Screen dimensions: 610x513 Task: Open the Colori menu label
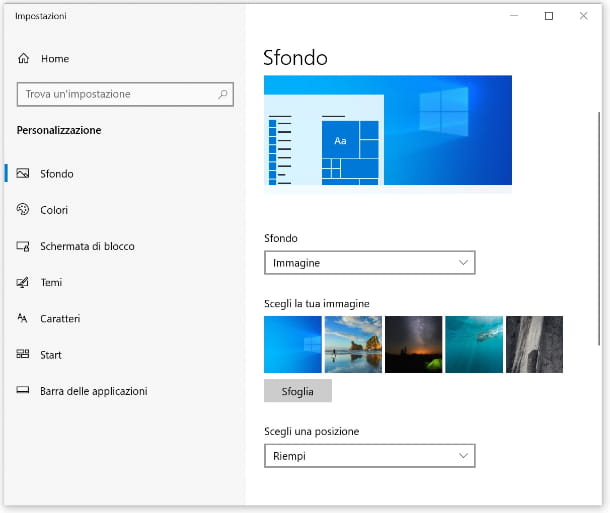coord(54,210)
